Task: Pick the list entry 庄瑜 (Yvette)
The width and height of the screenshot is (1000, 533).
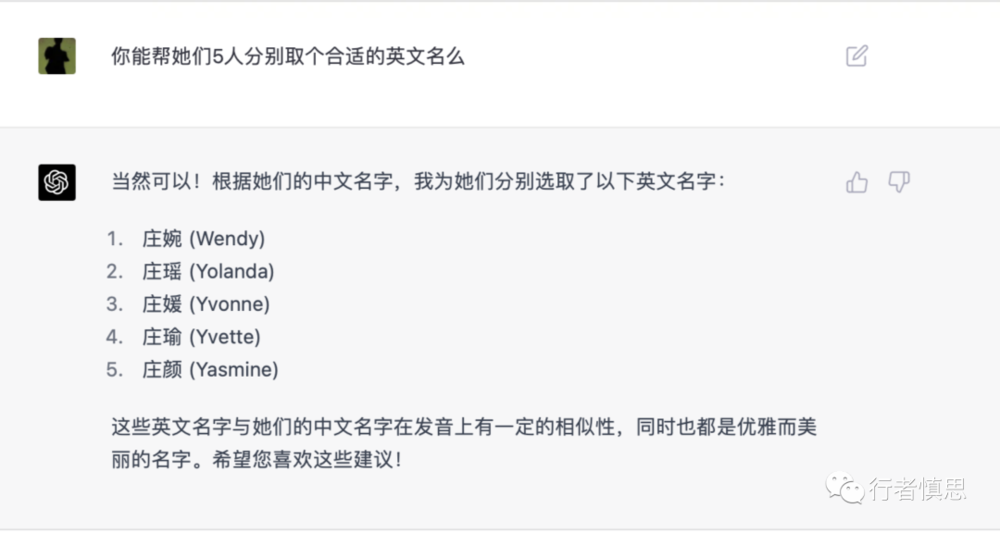Action: tap(201, 337)
